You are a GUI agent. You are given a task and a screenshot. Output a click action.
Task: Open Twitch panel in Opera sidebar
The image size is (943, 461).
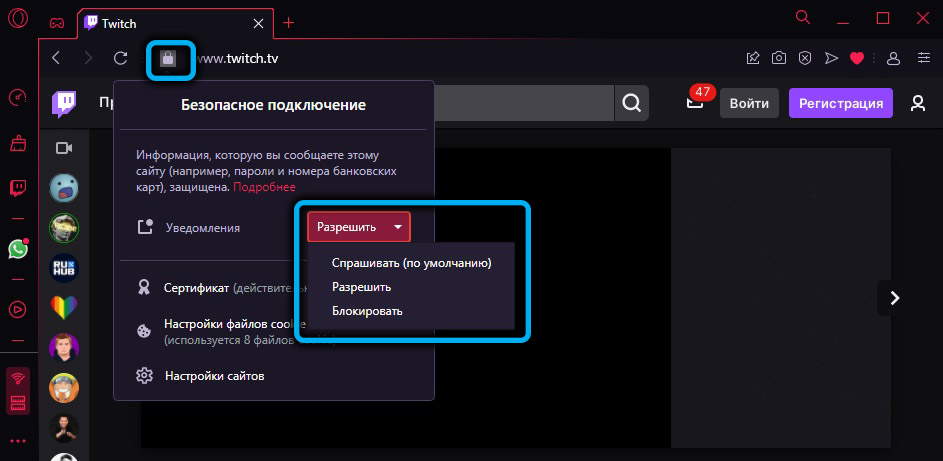(x=18, y=187)
